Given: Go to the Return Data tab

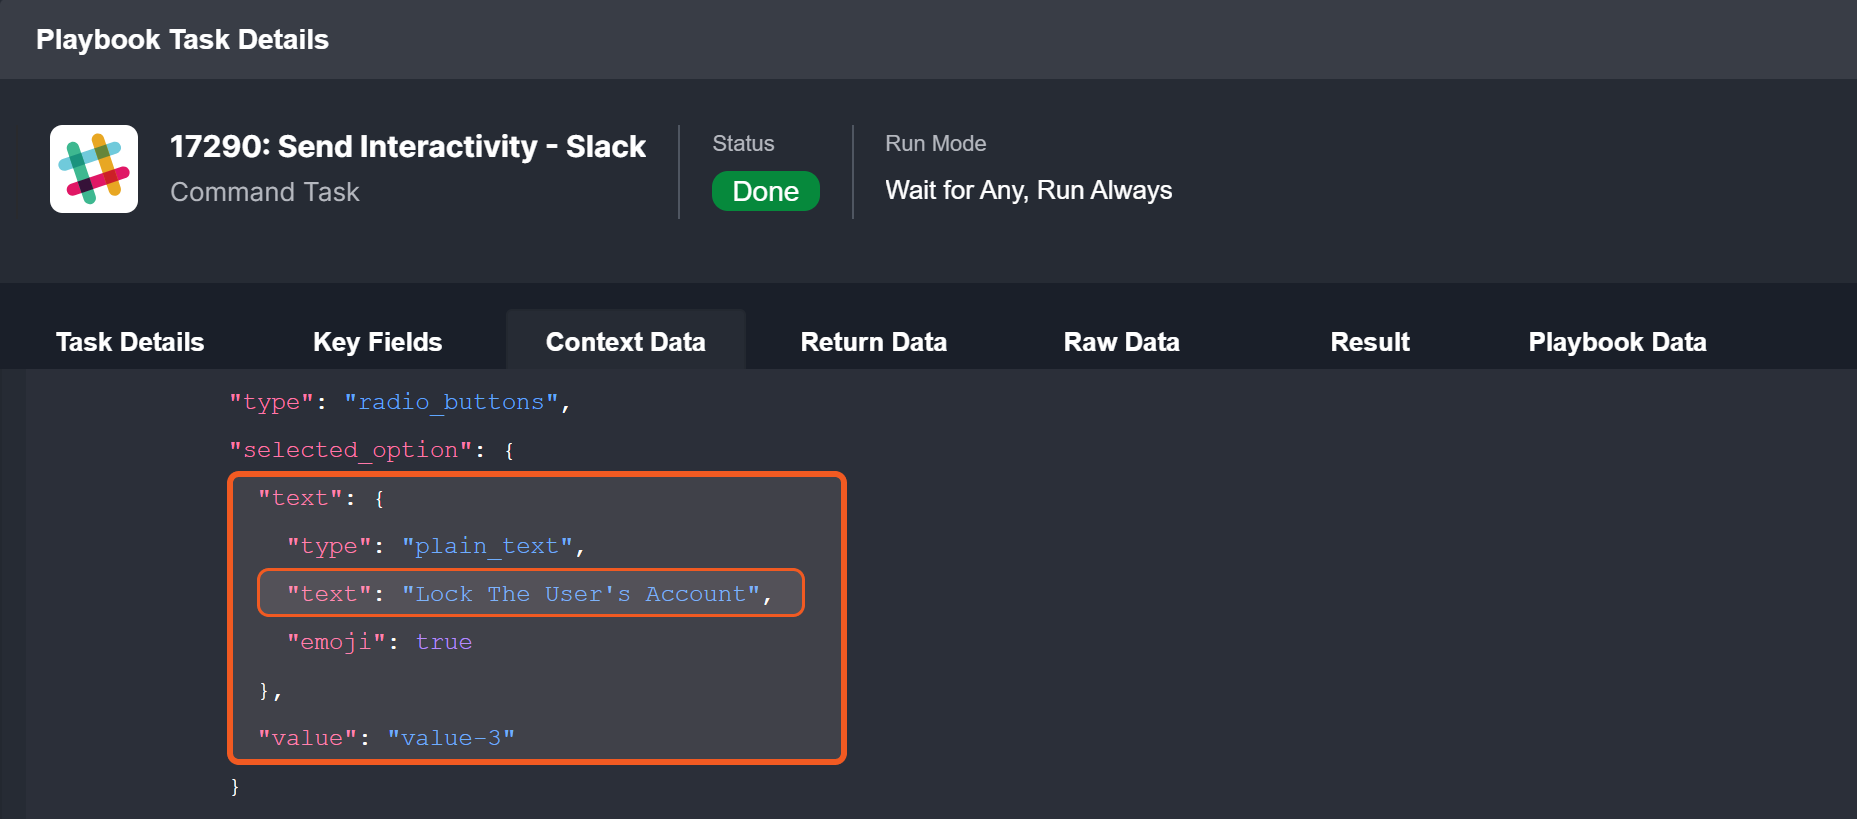Looking at the screenshot, I should point(873,342).
